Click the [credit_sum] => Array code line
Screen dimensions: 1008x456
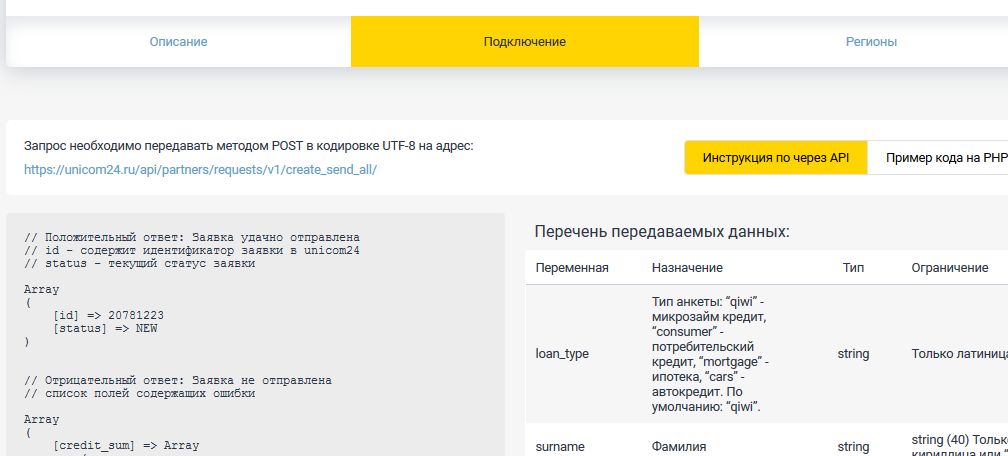[x=126, y=446]
